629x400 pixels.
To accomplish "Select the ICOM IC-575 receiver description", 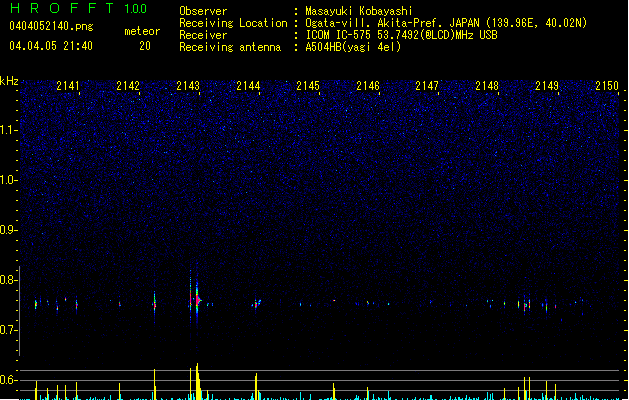I will [x=401, y=35].
